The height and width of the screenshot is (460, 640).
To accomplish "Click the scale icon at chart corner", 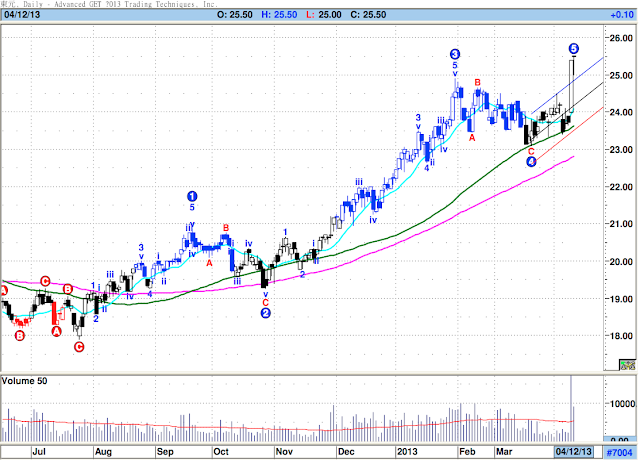I will [x=627, y=364].
